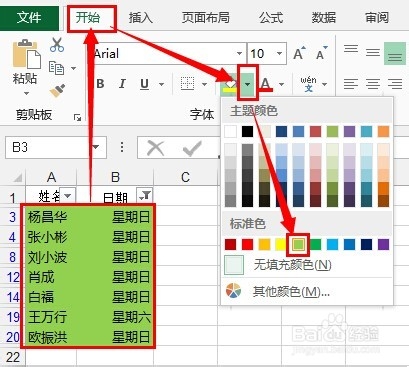Viewport: 409px width, 367px height.
Task: Apply middle vertical alignment
Action: click(x=373, y=52)
